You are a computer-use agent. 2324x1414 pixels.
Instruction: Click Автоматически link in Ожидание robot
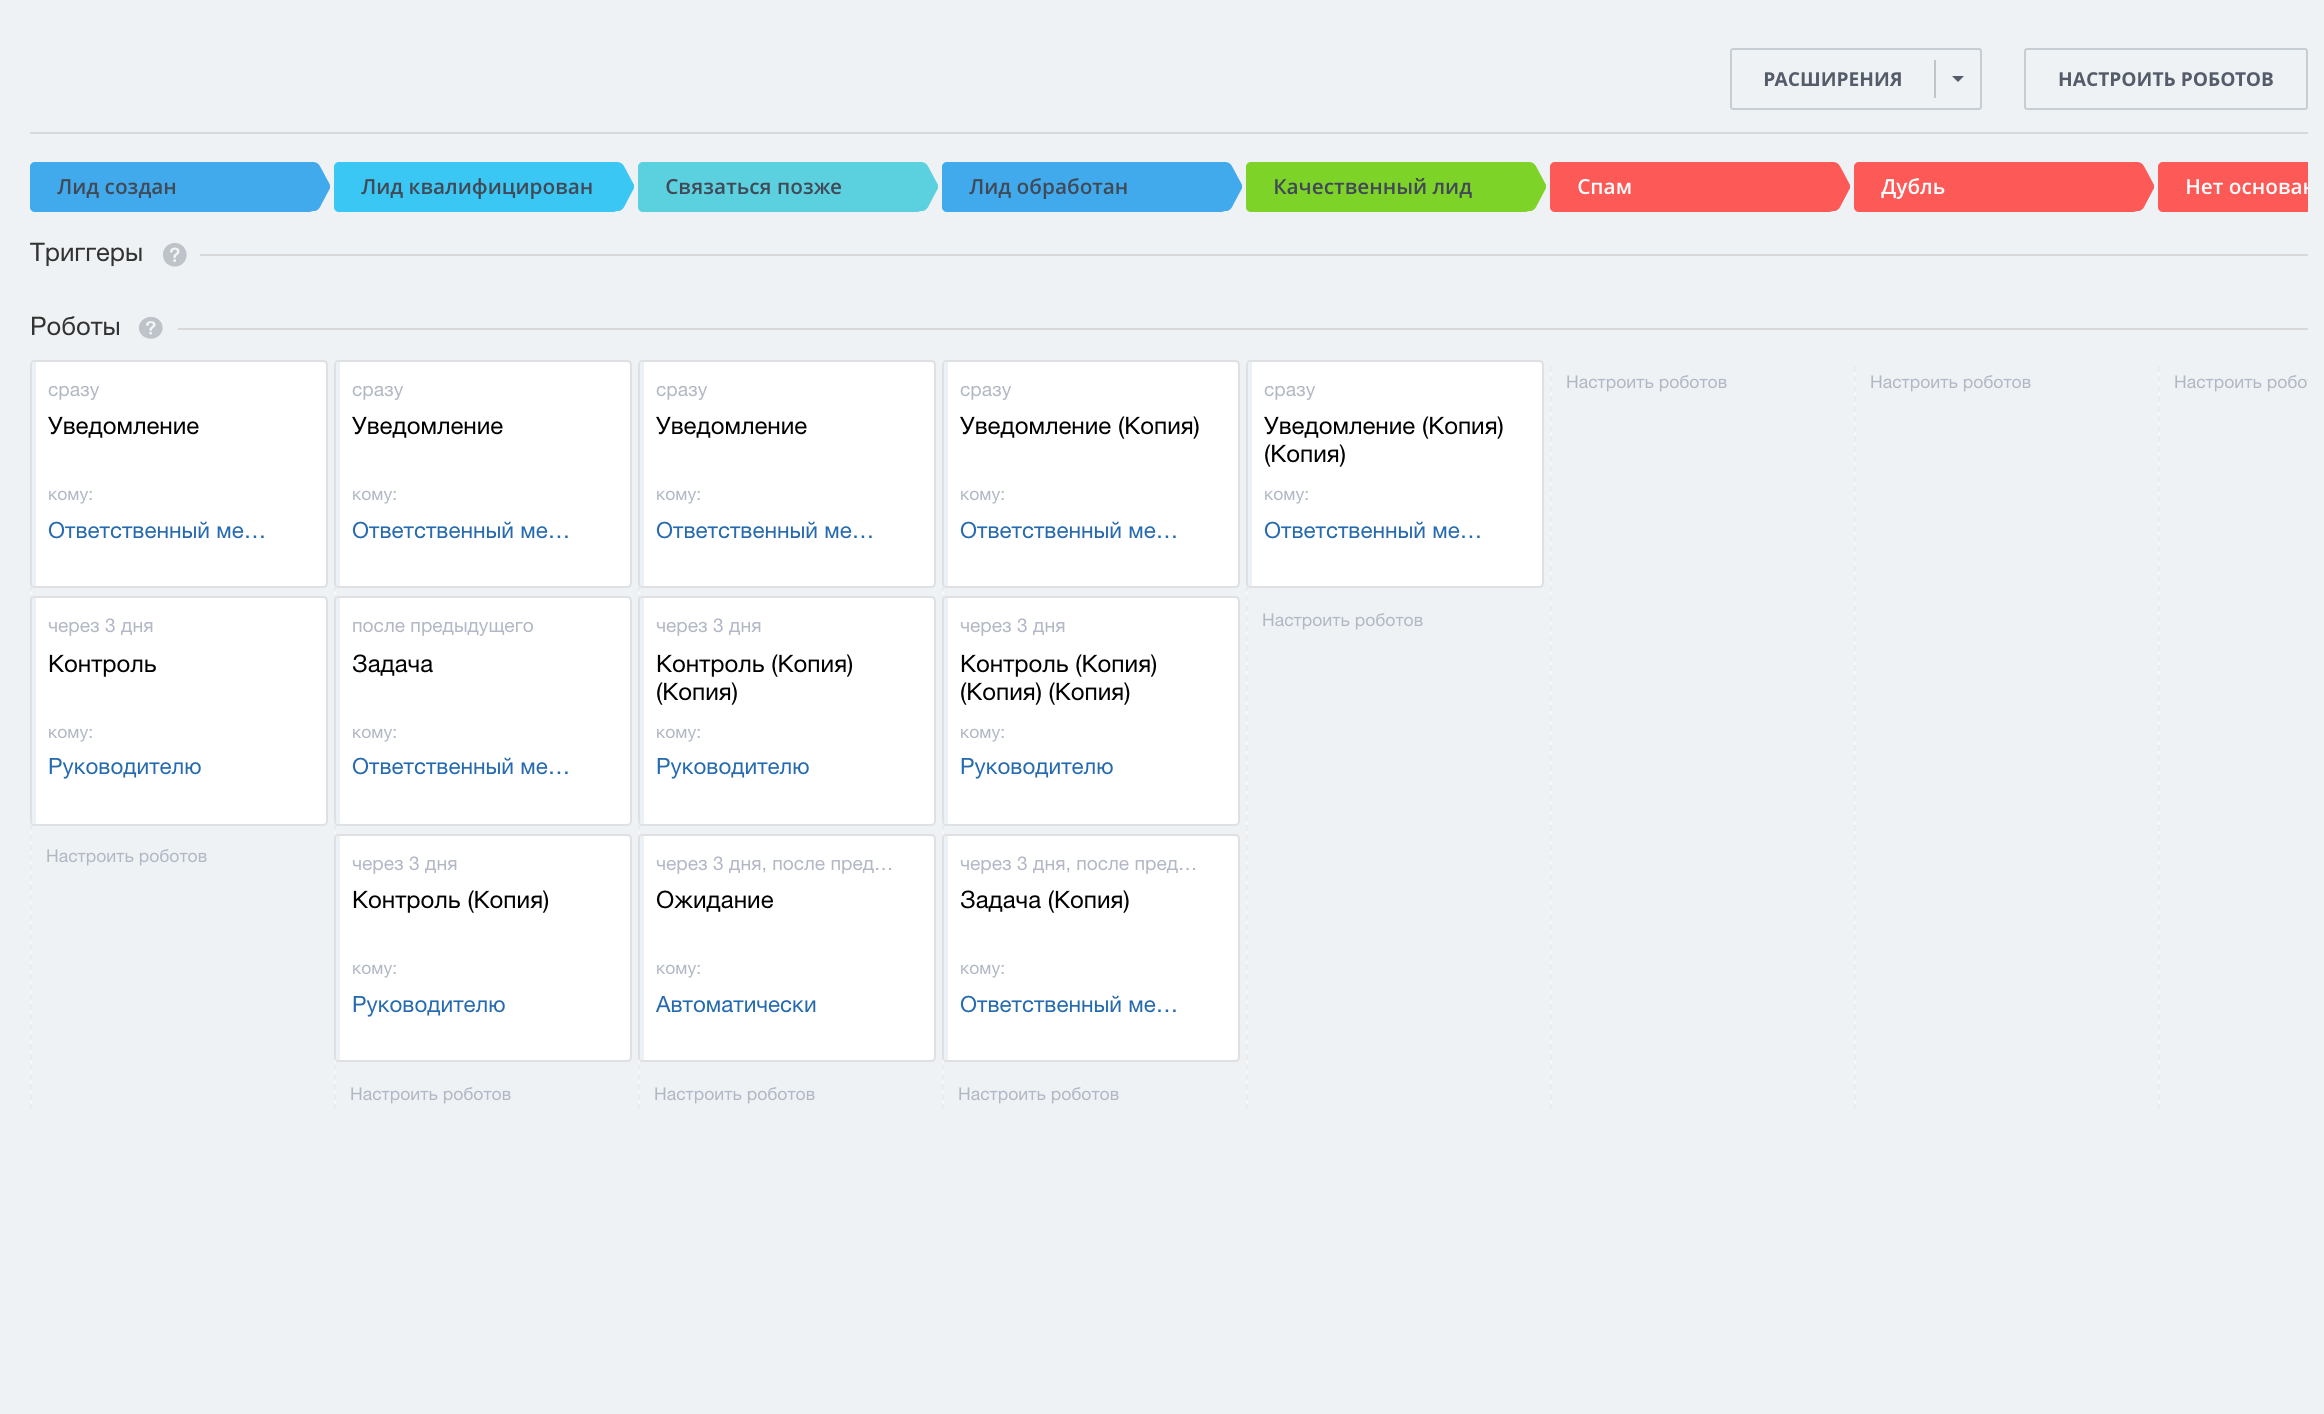click(735, 1004)
